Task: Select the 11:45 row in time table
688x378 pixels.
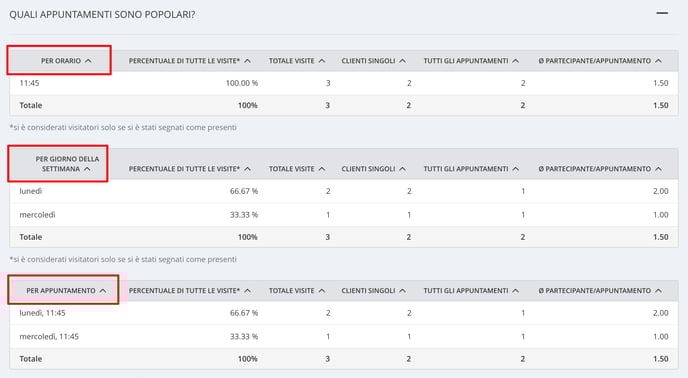Action: point(344,83)
